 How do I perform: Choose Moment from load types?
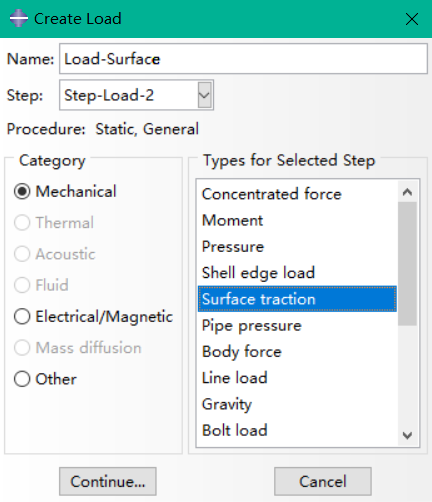(x=297, y=220)
